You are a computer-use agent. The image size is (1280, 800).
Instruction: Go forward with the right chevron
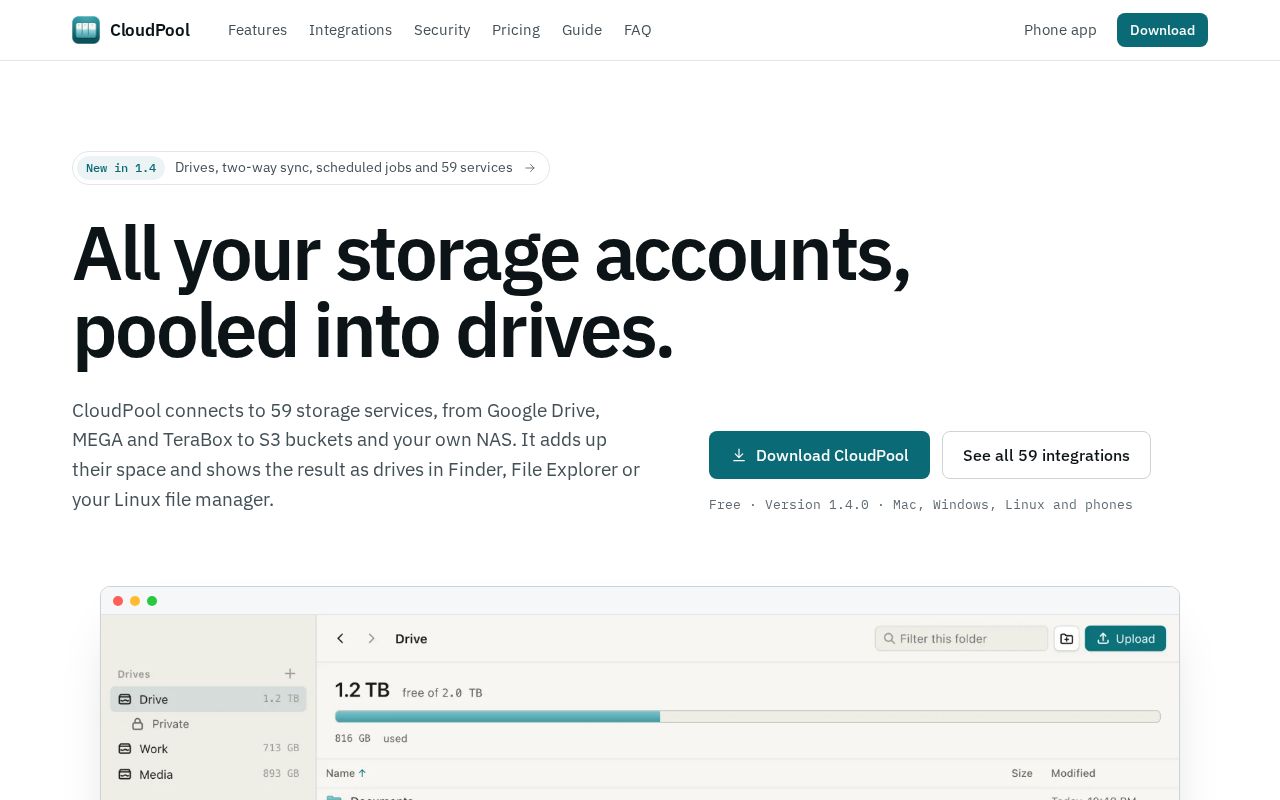[371, 638]
